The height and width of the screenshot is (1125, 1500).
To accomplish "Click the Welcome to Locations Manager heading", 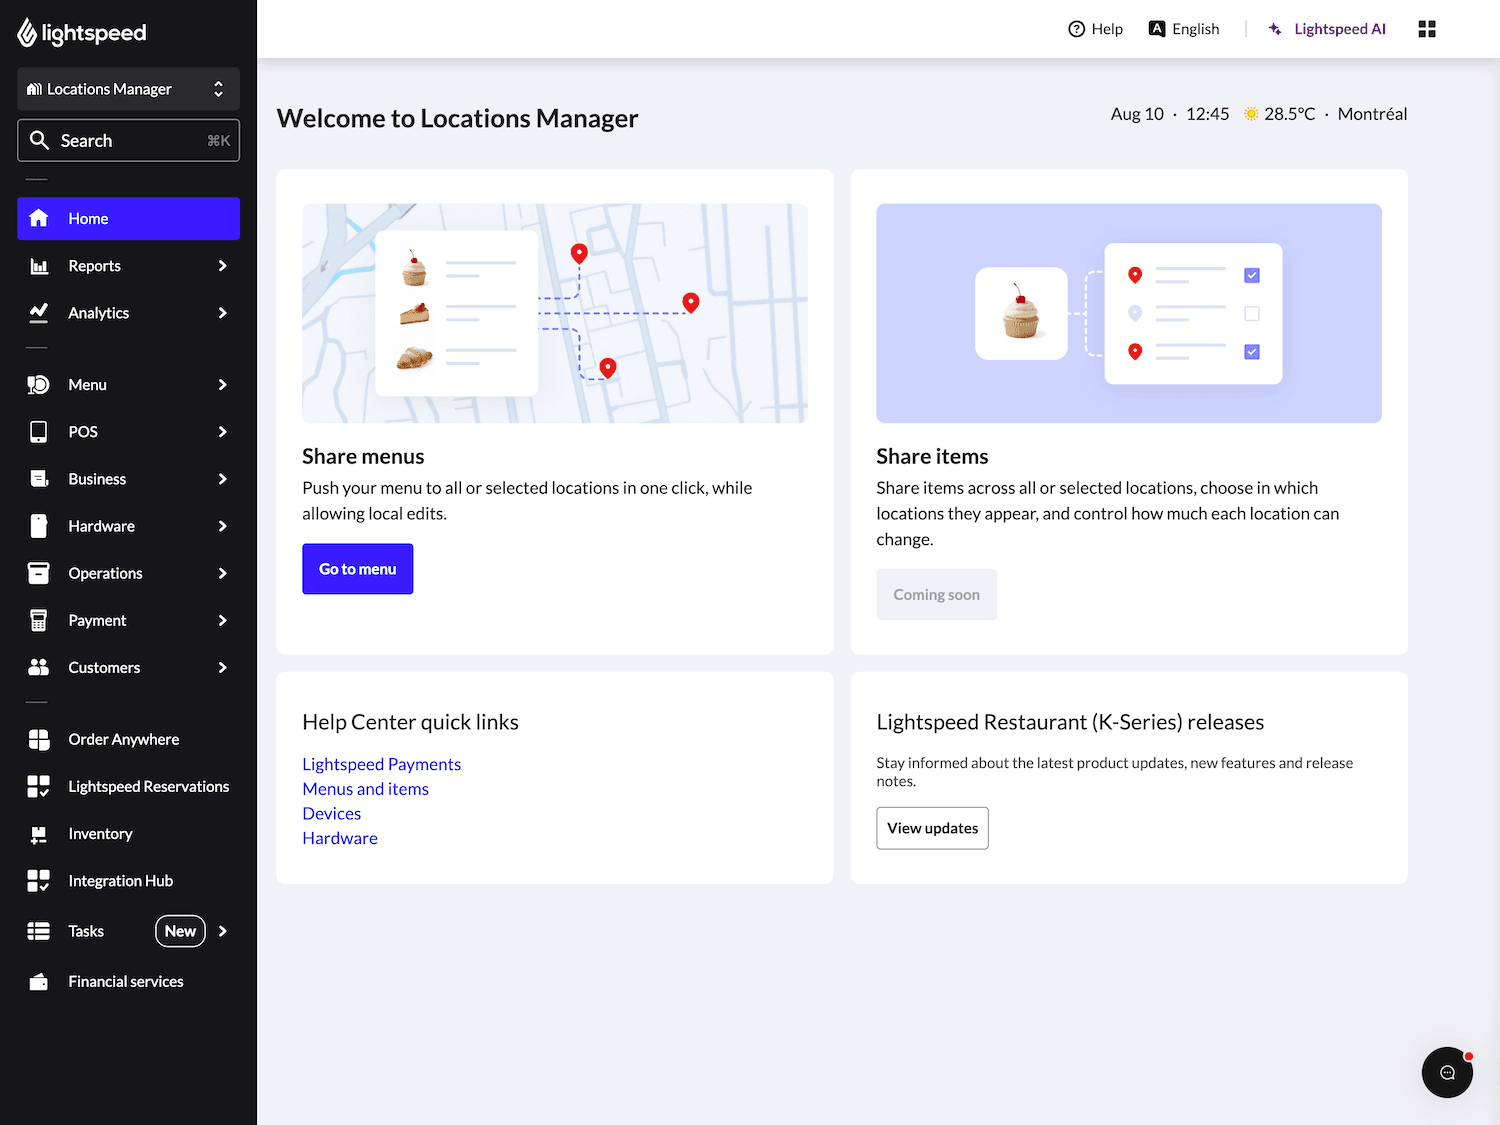I will [457, 118].
